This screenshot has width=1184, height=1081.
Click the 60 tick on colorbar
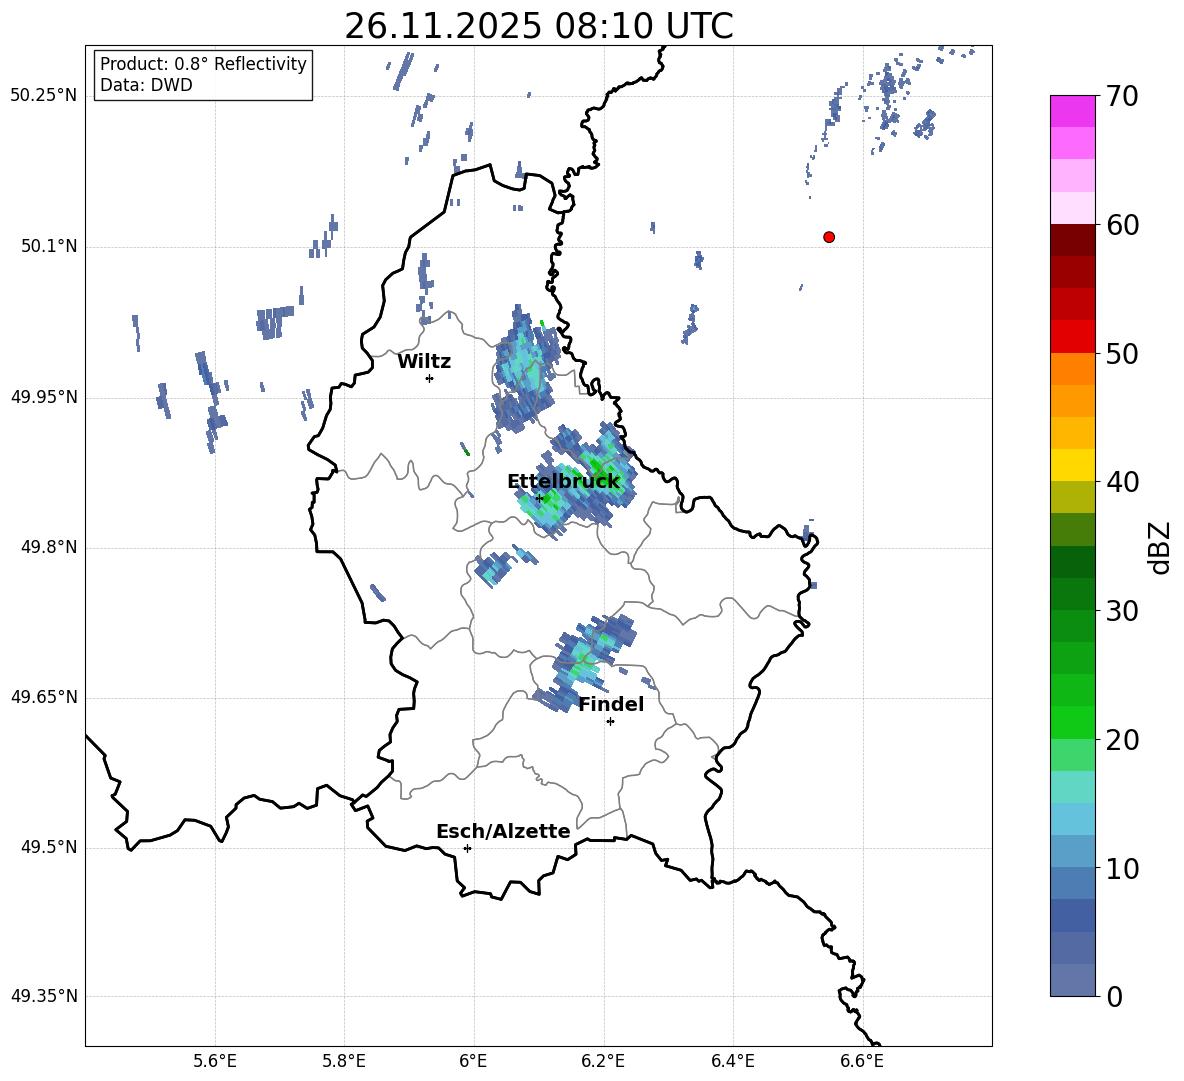[x=1122, y=225]
